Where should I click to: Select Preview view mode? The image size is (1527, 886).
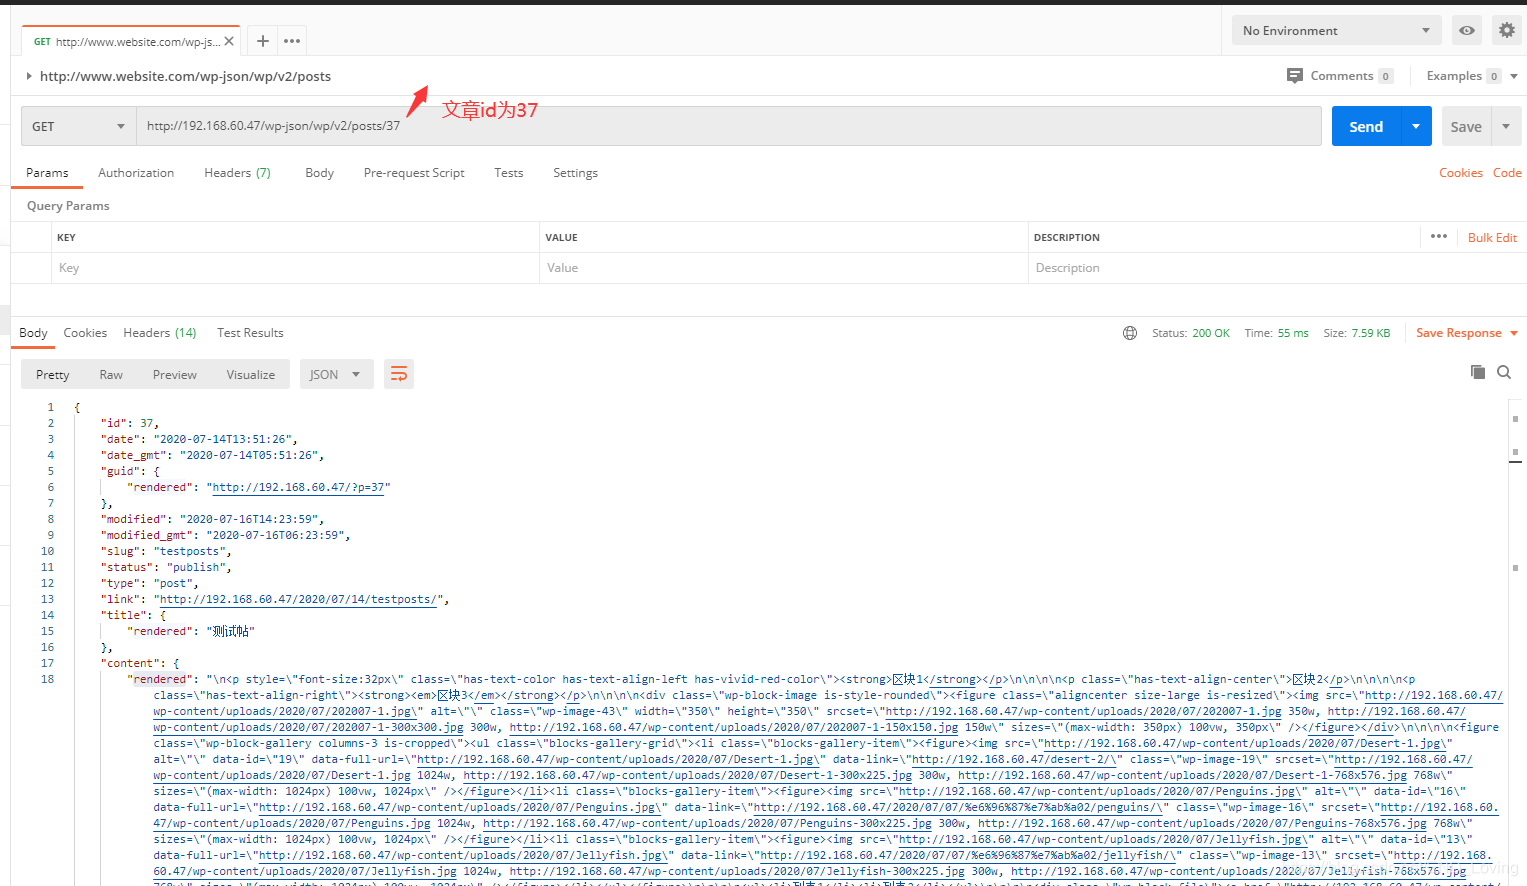click(175, 375)
